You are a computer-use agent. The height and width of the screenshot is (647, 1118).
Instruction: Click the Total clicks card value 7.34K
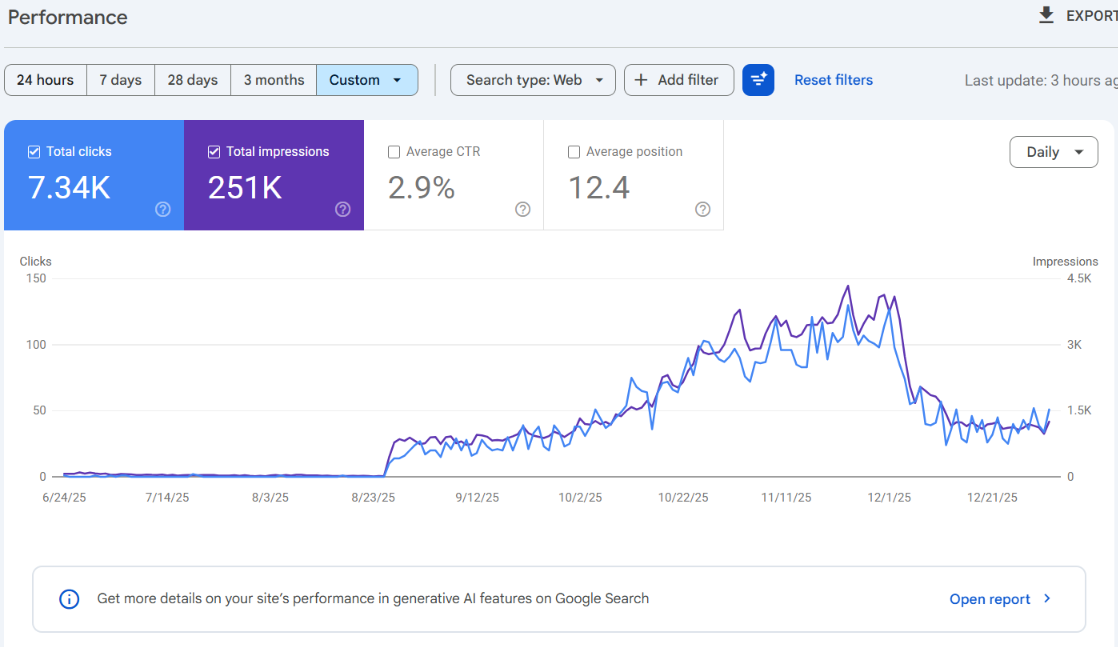tap(69, 188)
